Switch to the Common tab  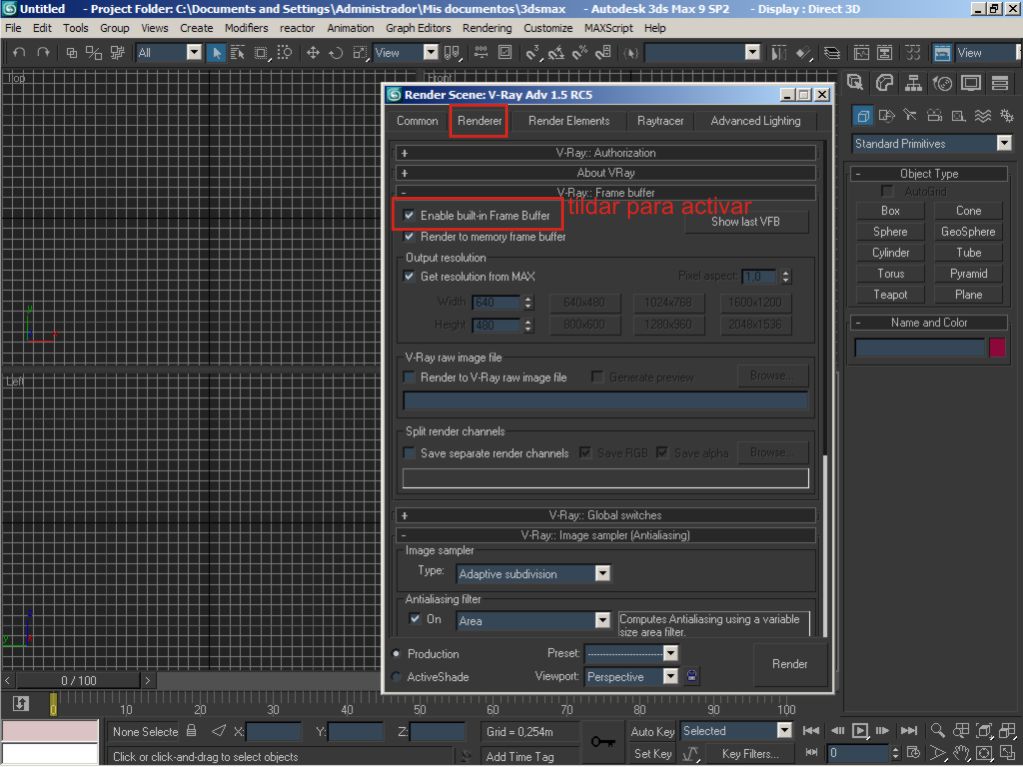(418, 121)
